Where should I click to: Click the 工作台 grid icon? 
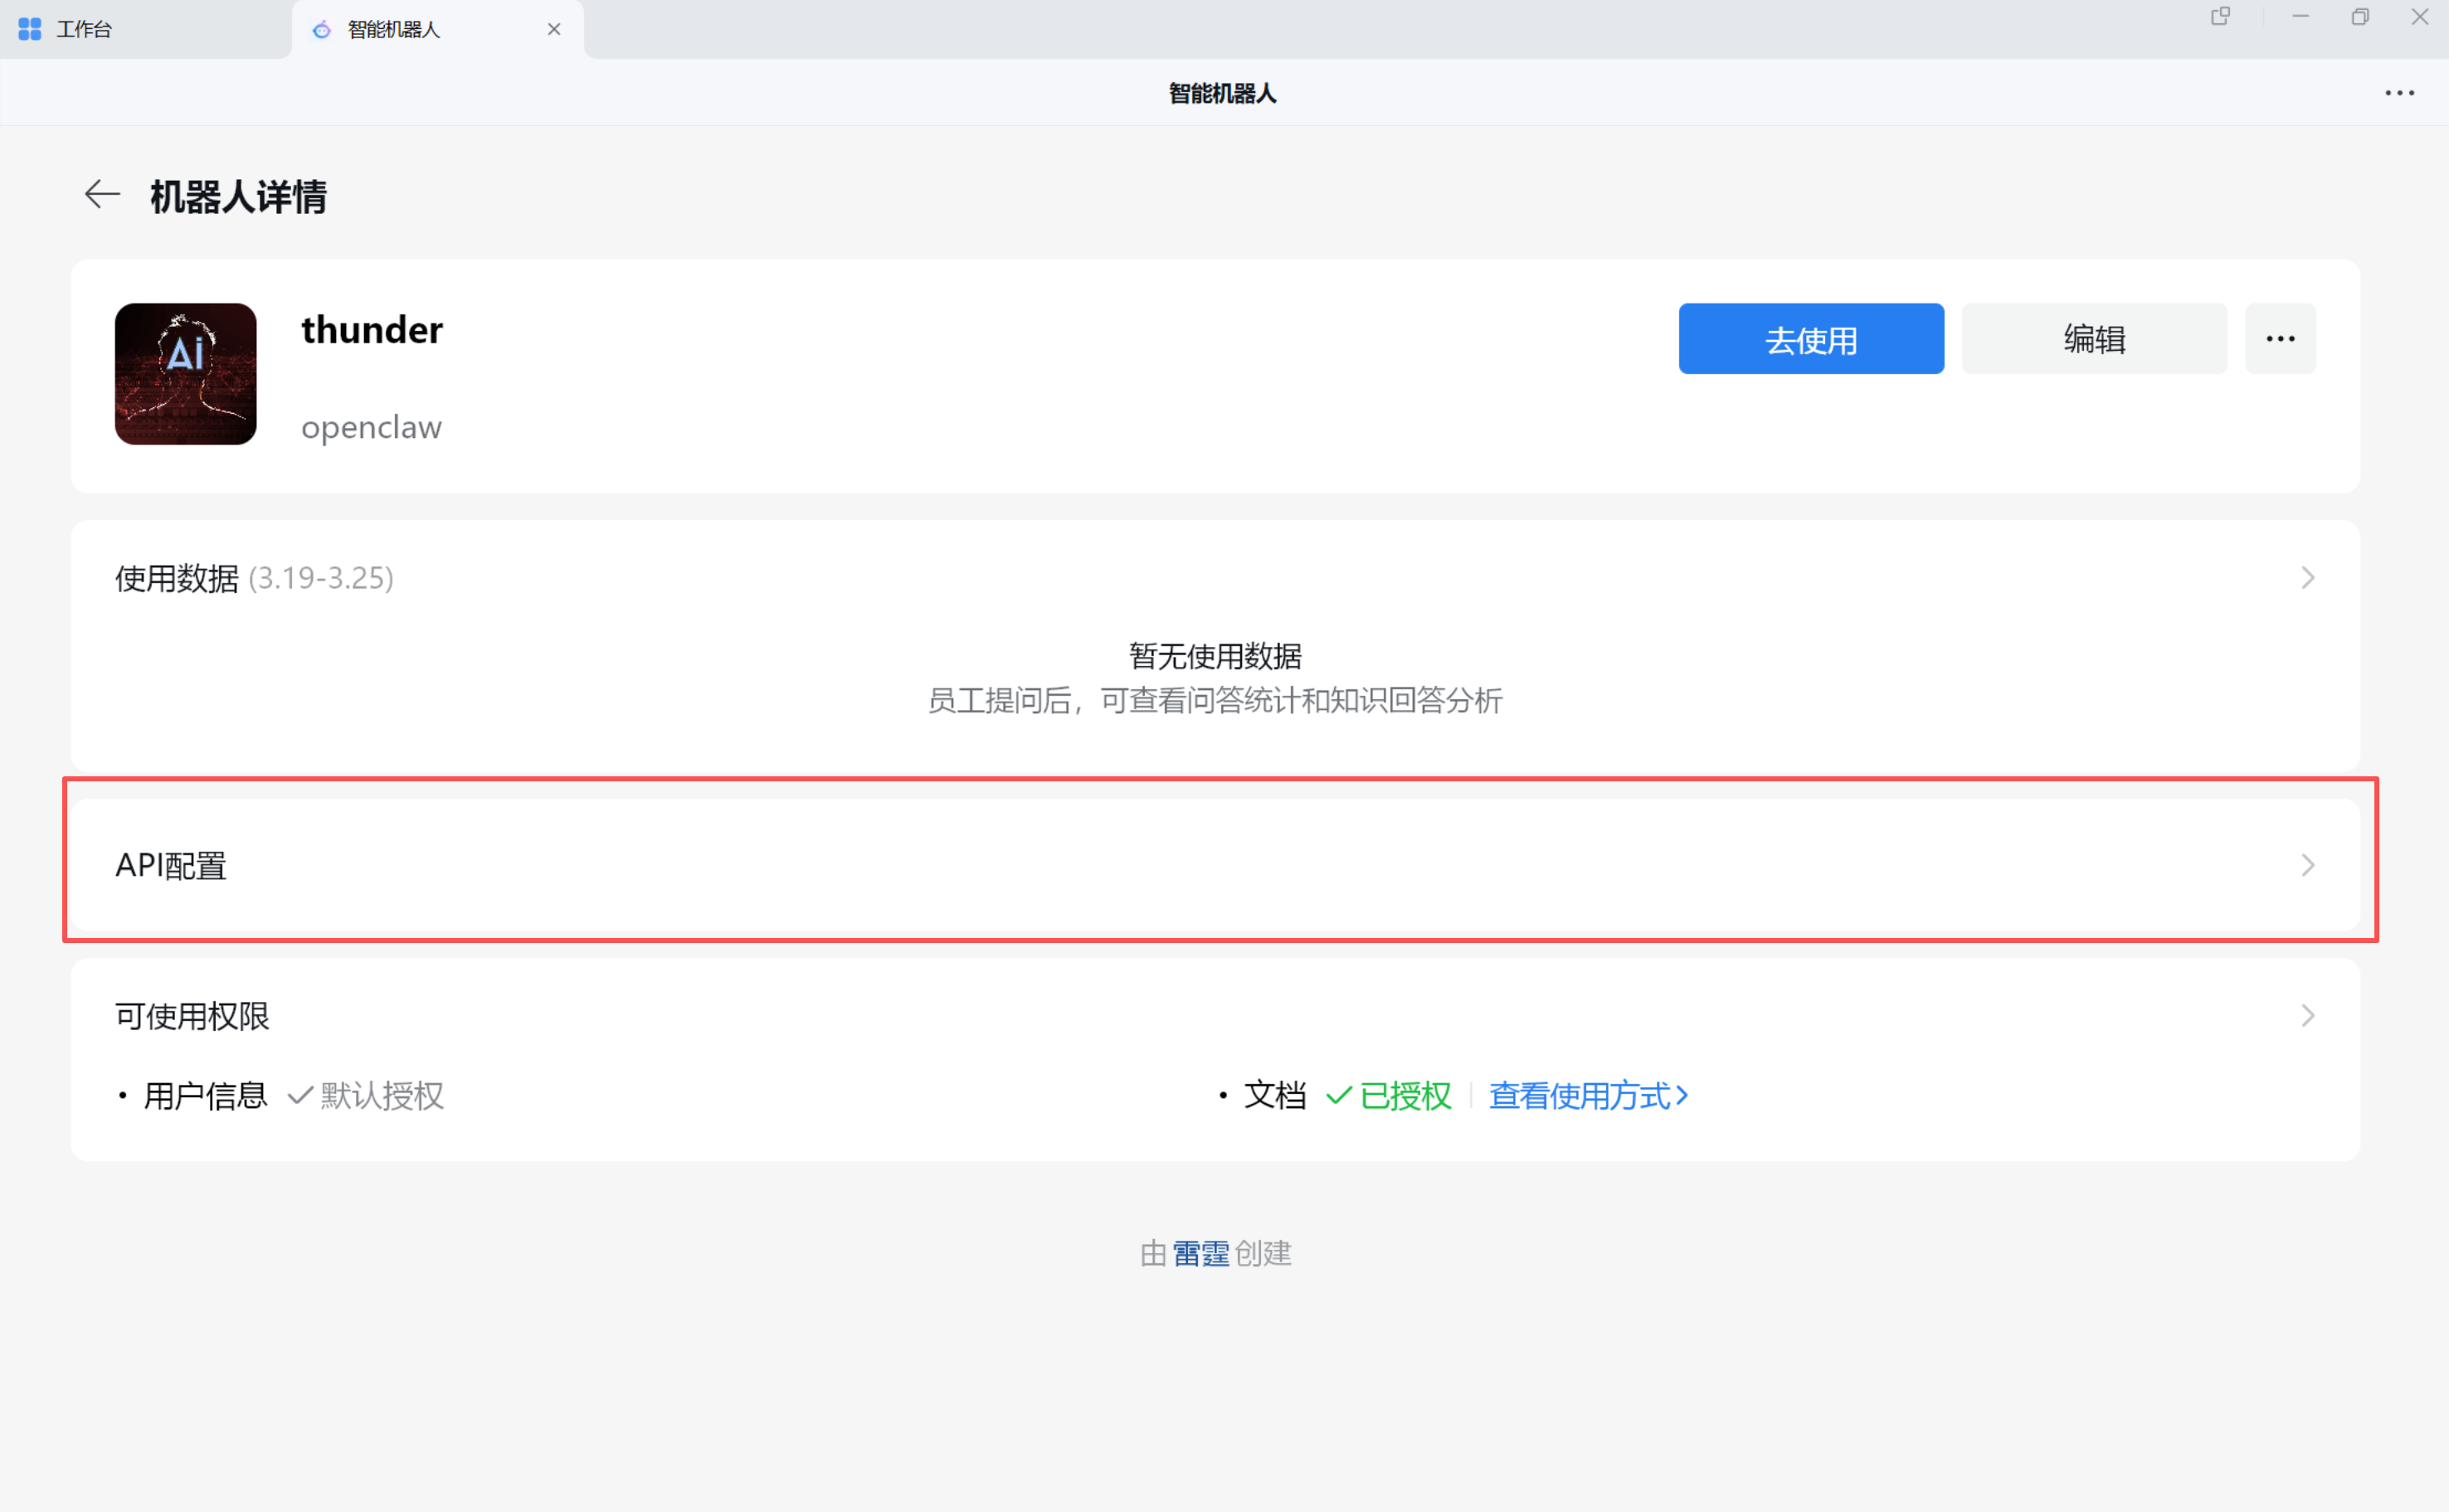30,30
